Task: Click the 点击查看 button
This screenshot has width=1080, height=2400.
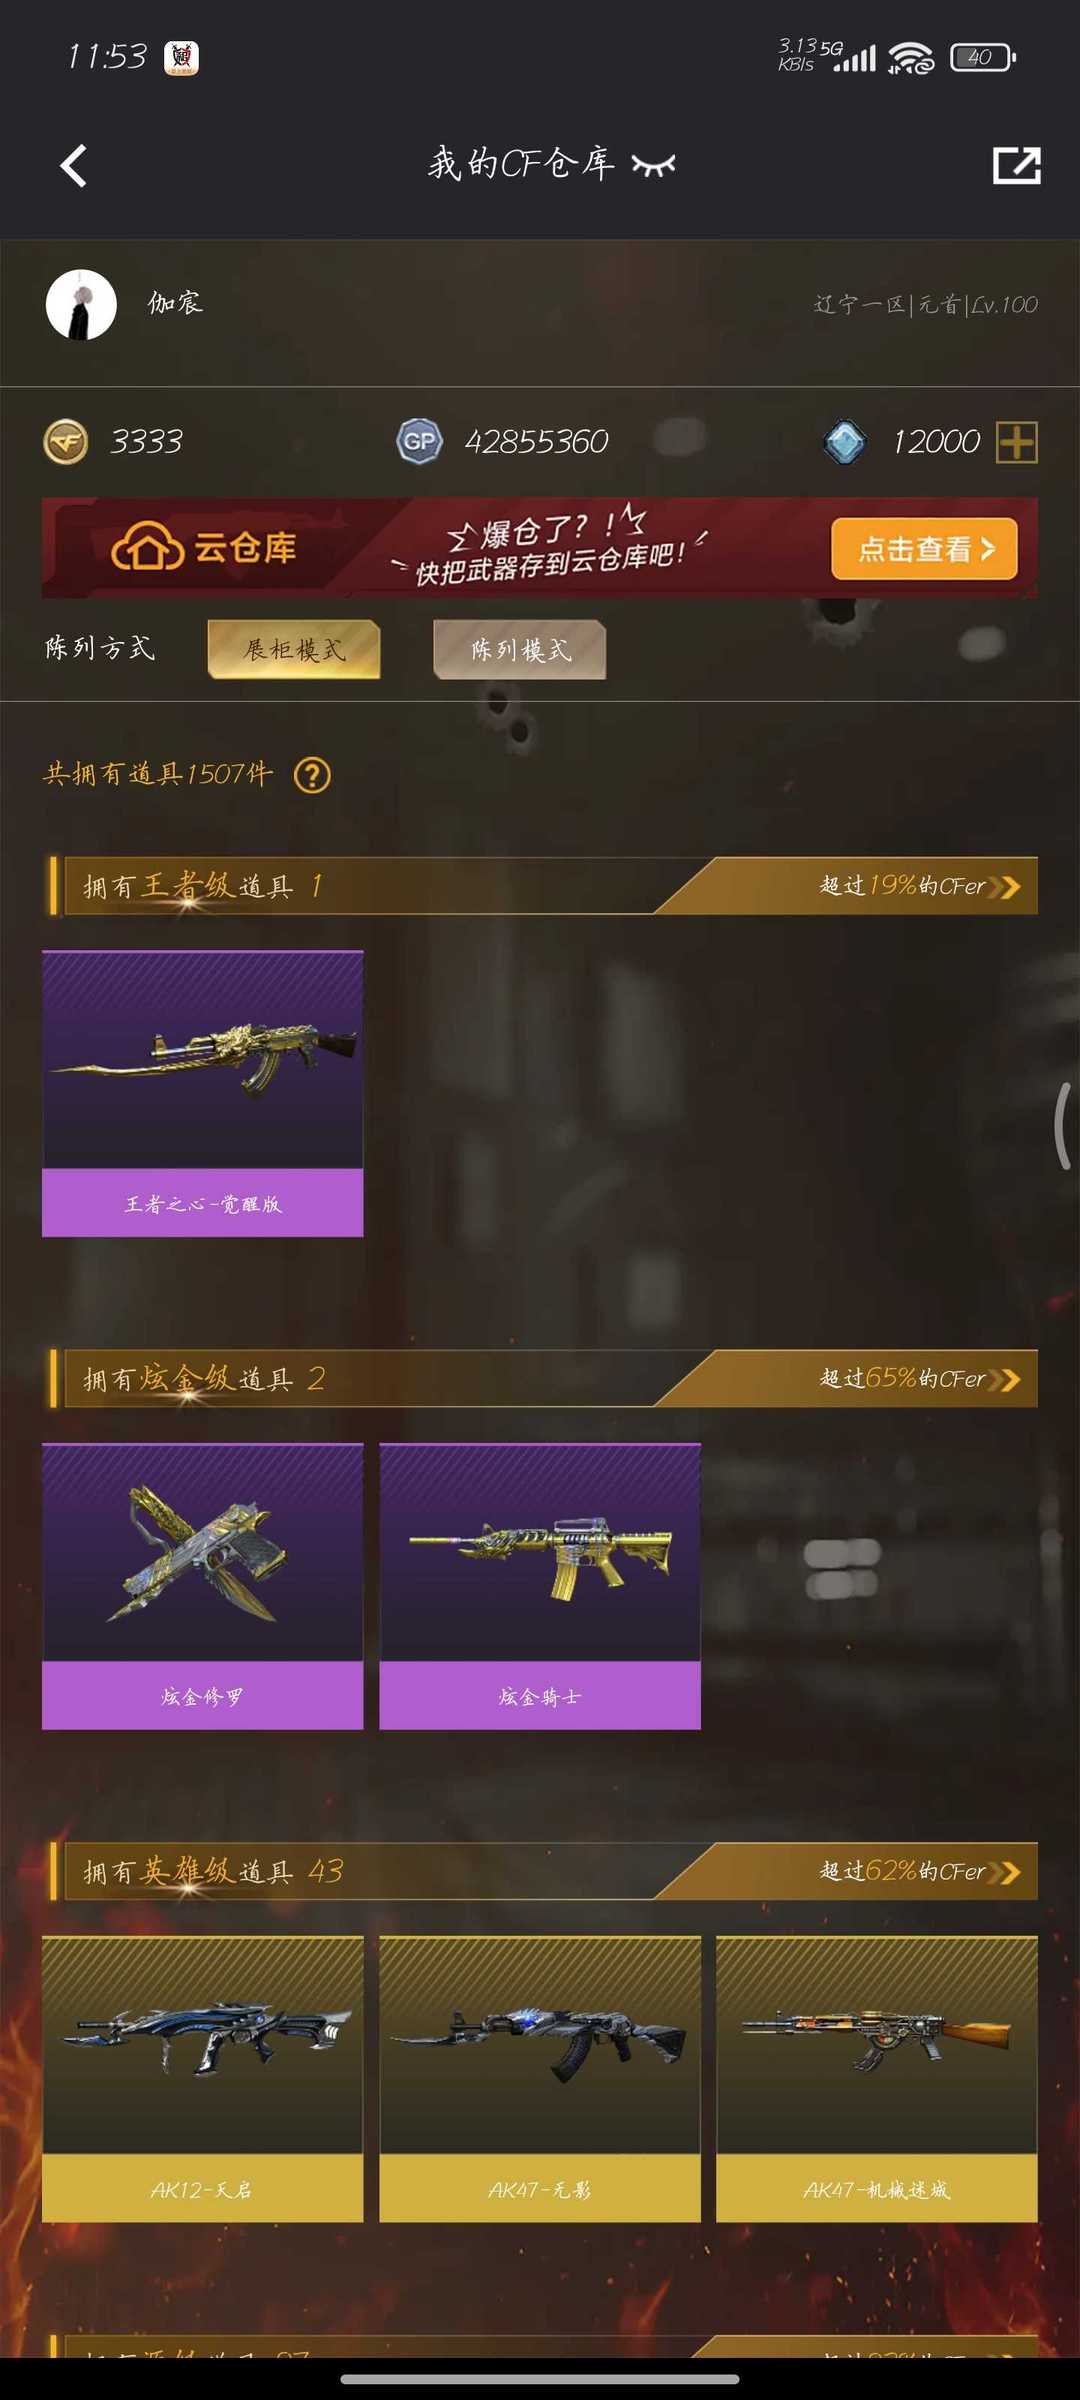Action: click(924, 548)
